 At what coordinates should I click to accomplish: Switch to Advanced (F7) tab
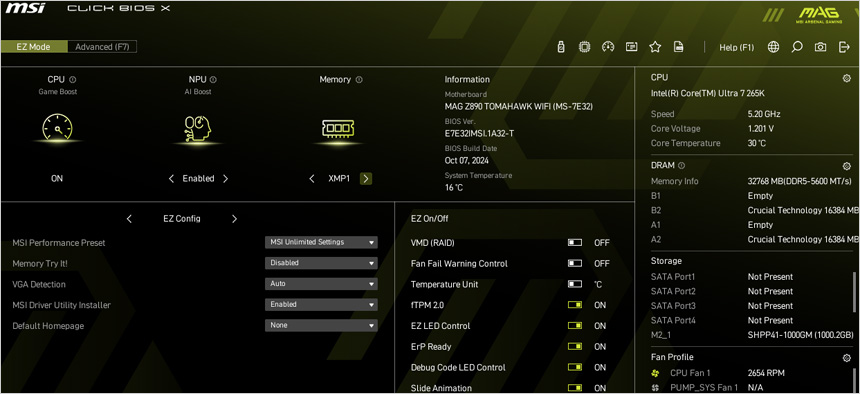pyautogui.click(x=102, y=47)
